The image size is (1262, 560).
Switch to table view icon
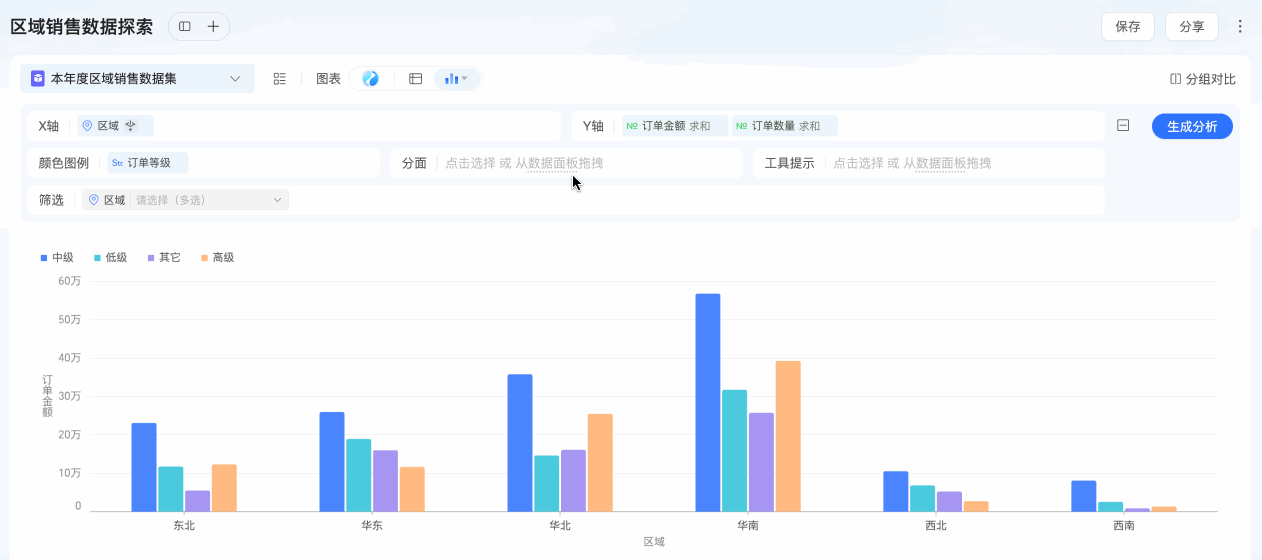coord(416,79)
